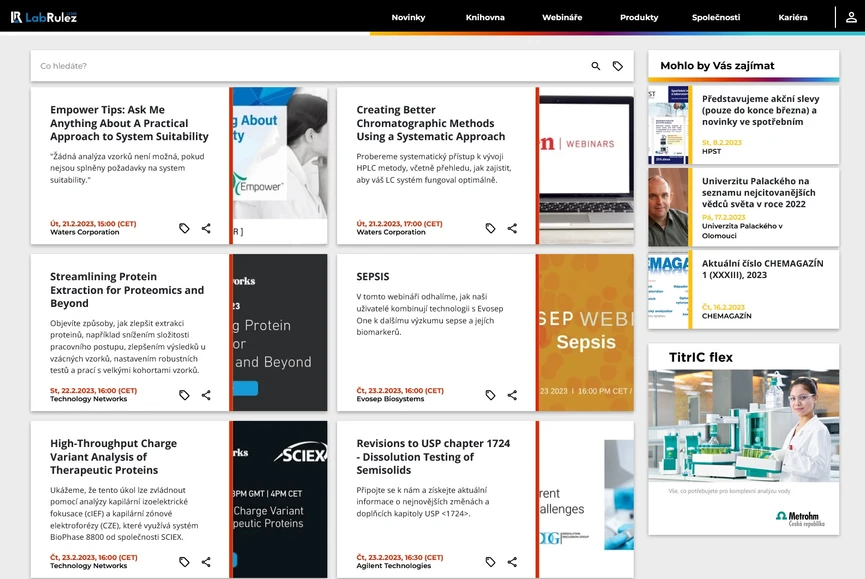Go to Webináře section
The width and height of the screenshot is (865, 579).
click(562, 17)
